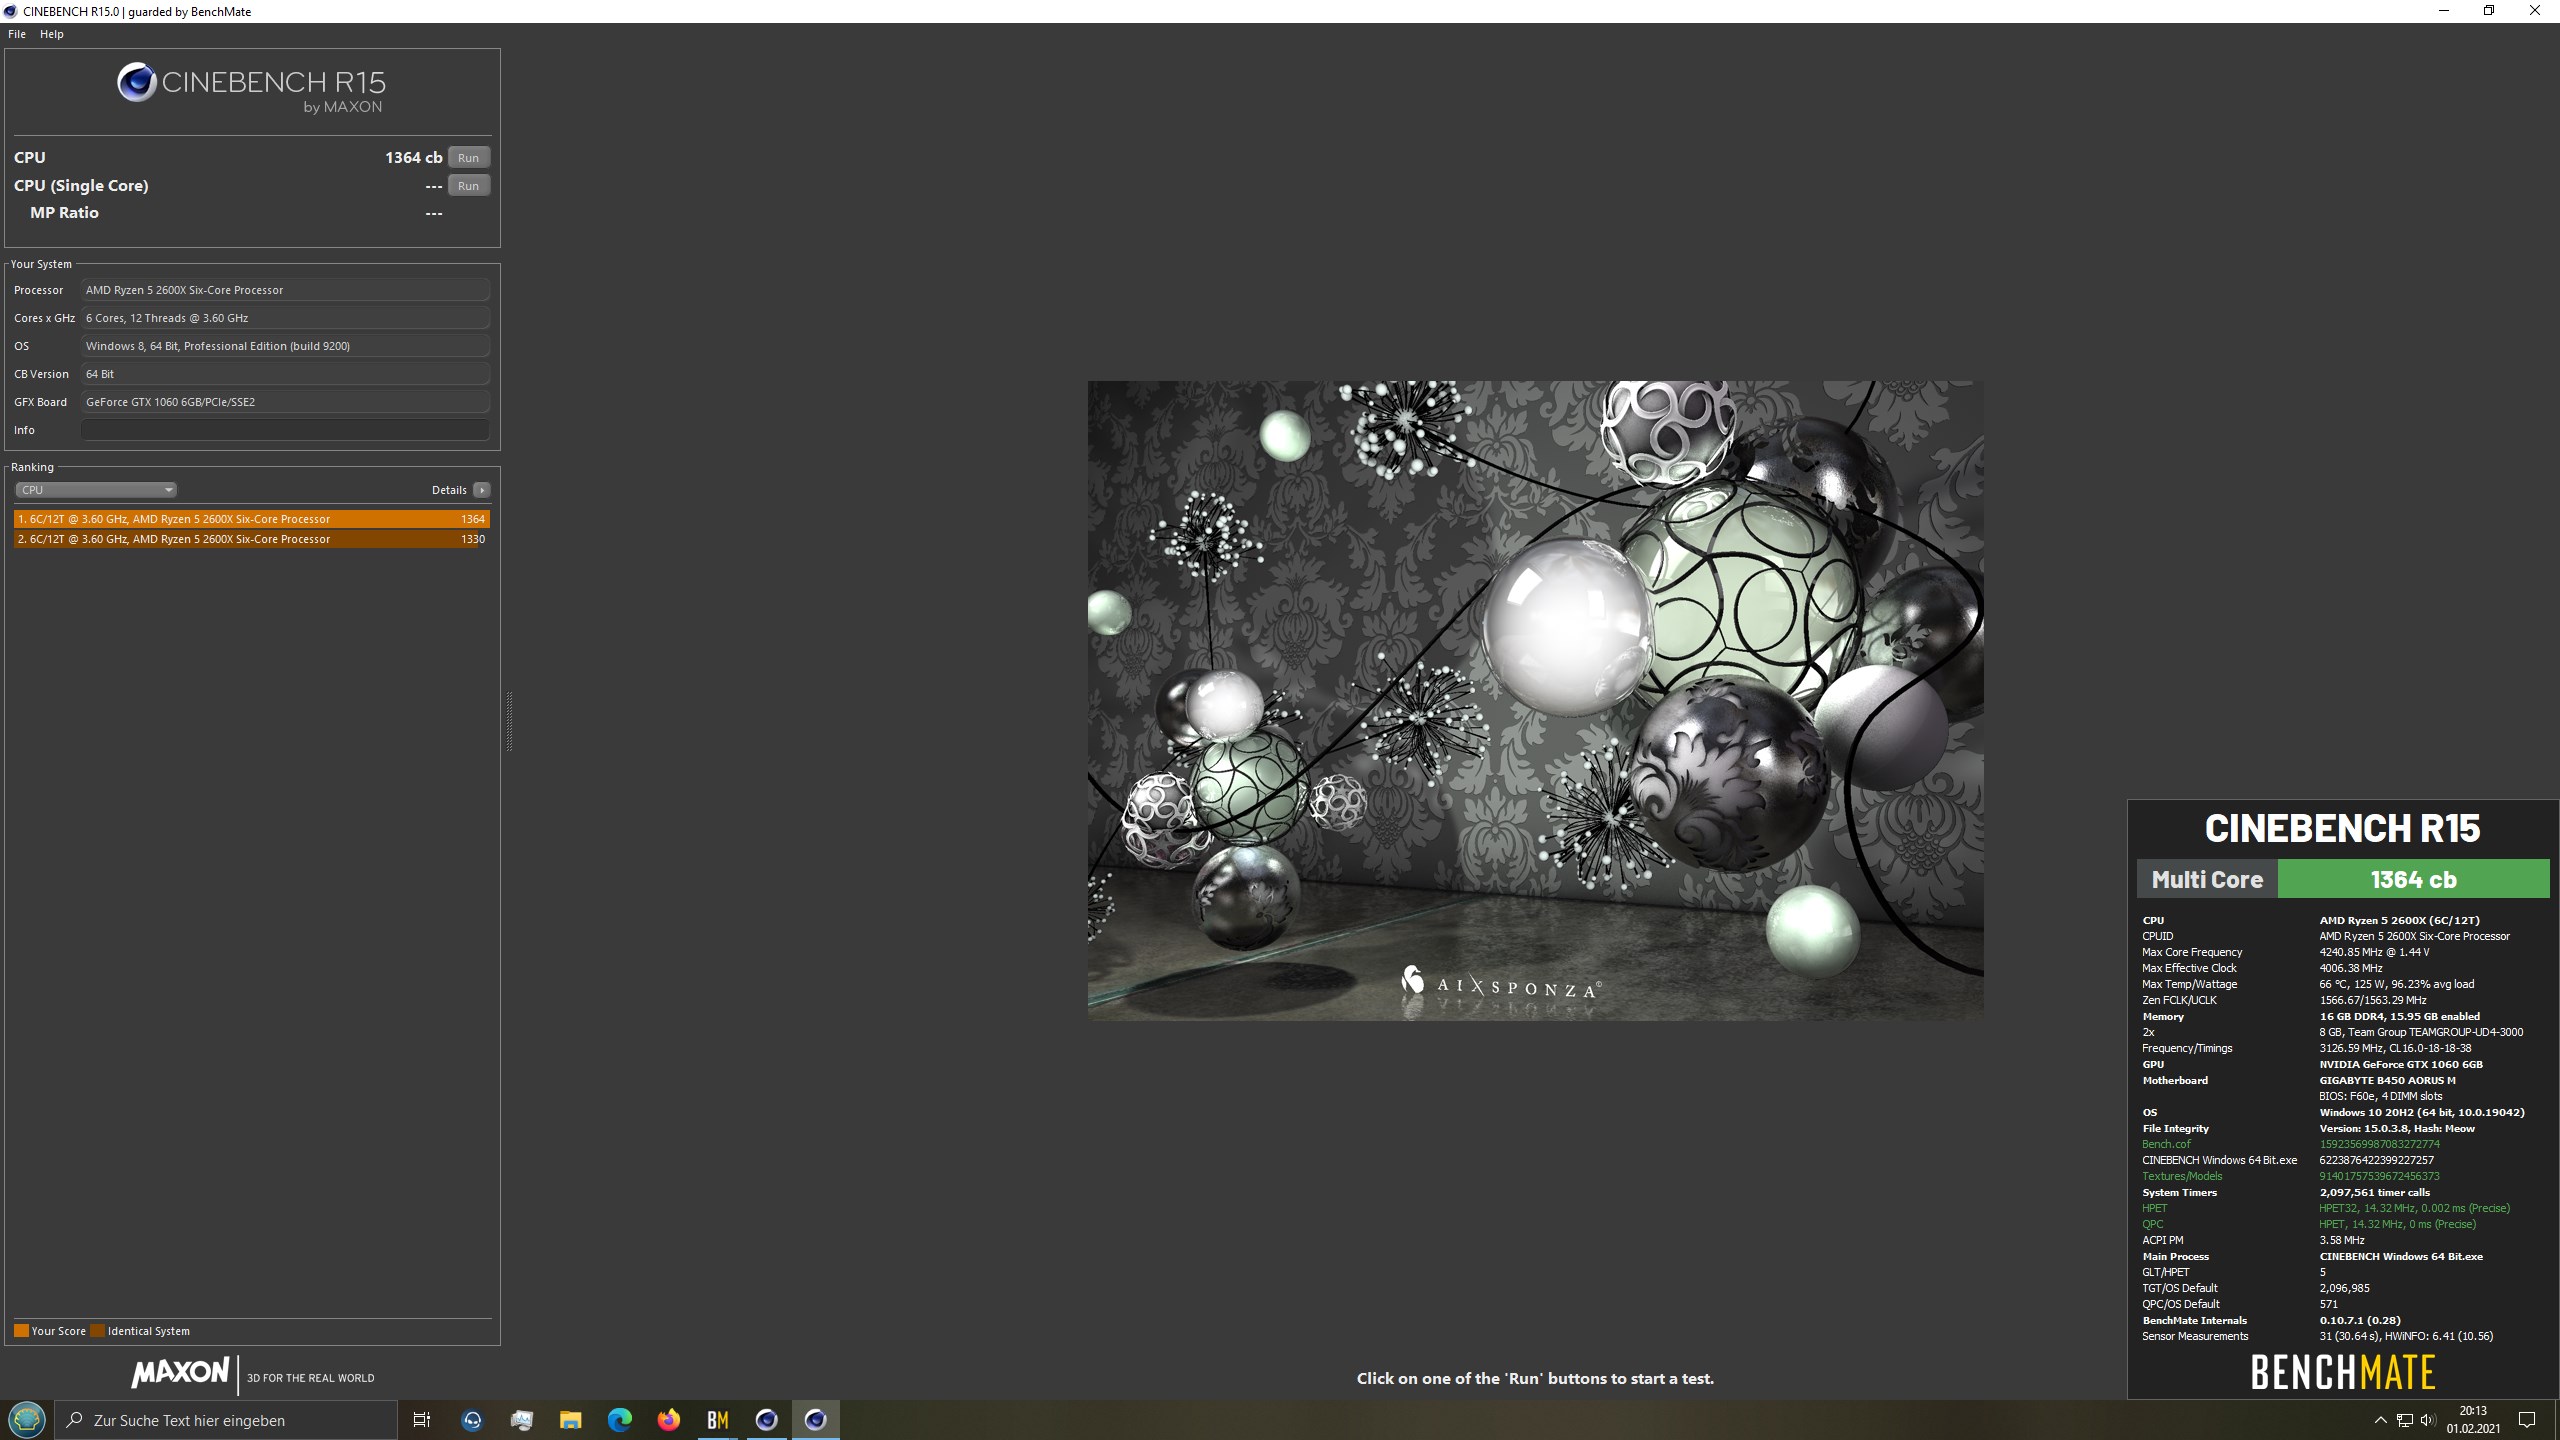
Task: Click the BENCHMATE logo in overlay
Action: (x=2342, y=1372)
